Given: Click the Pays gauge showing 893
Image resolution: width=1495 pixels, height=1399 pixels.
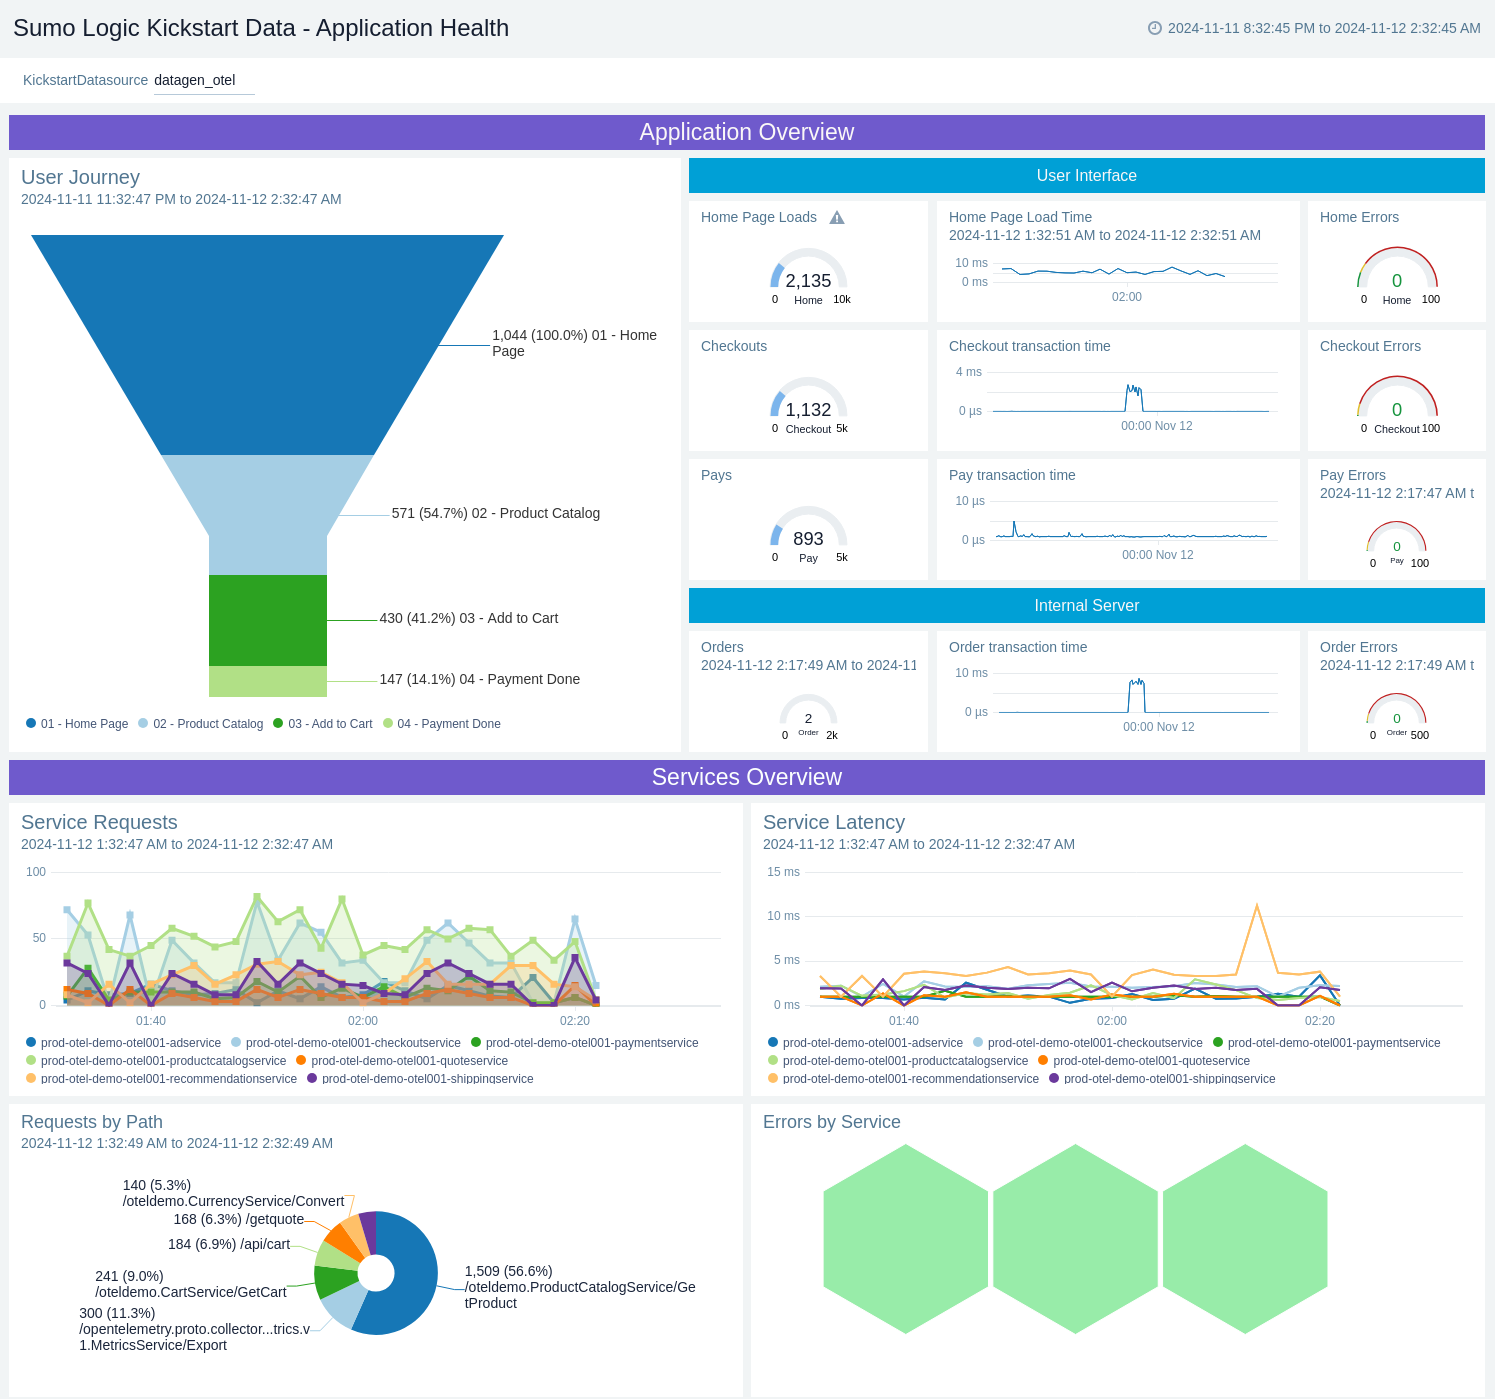Looking at the screenshot, I should click(808, 531).
